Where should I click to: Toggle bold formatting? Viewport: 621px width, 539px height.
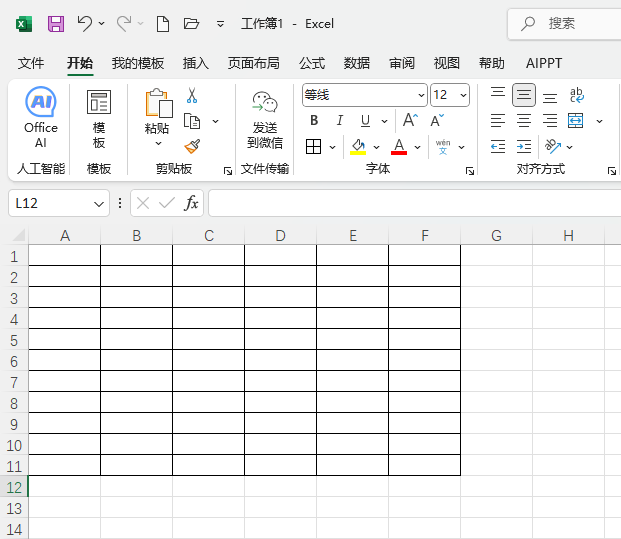[314, 120]
